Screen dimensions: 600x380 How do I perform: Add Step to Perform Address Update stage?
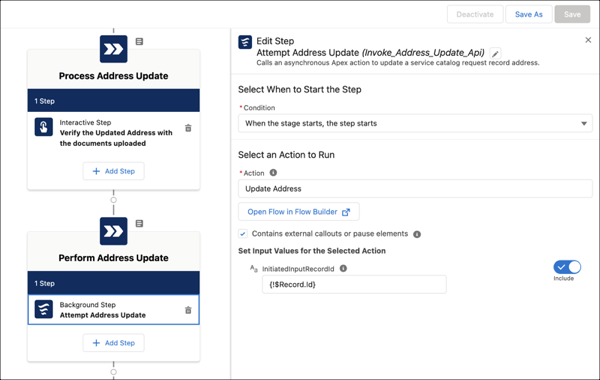(114, 343)
